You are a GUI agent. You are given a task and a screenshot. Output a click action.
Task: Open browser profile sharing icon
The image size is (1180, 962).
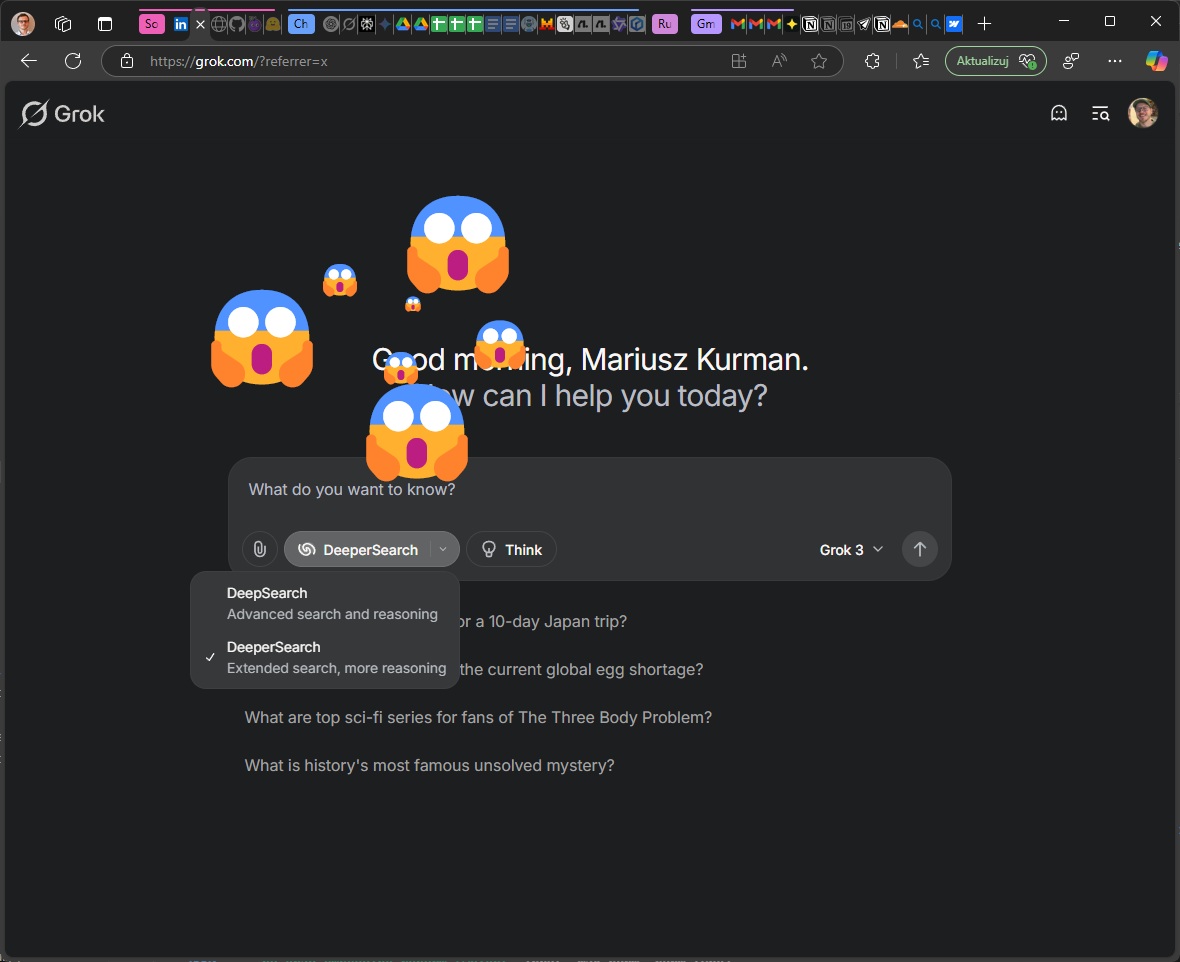point(1071,61)
